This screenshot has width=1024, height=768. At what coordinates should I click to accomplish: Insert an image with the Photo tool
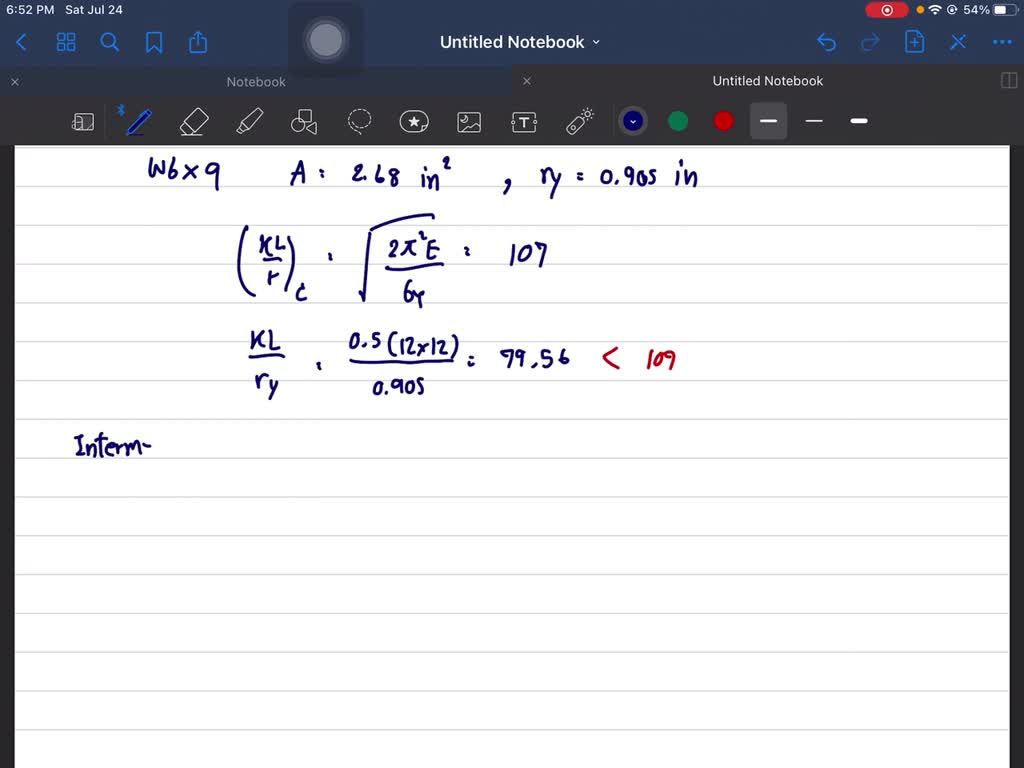[469, 121]
